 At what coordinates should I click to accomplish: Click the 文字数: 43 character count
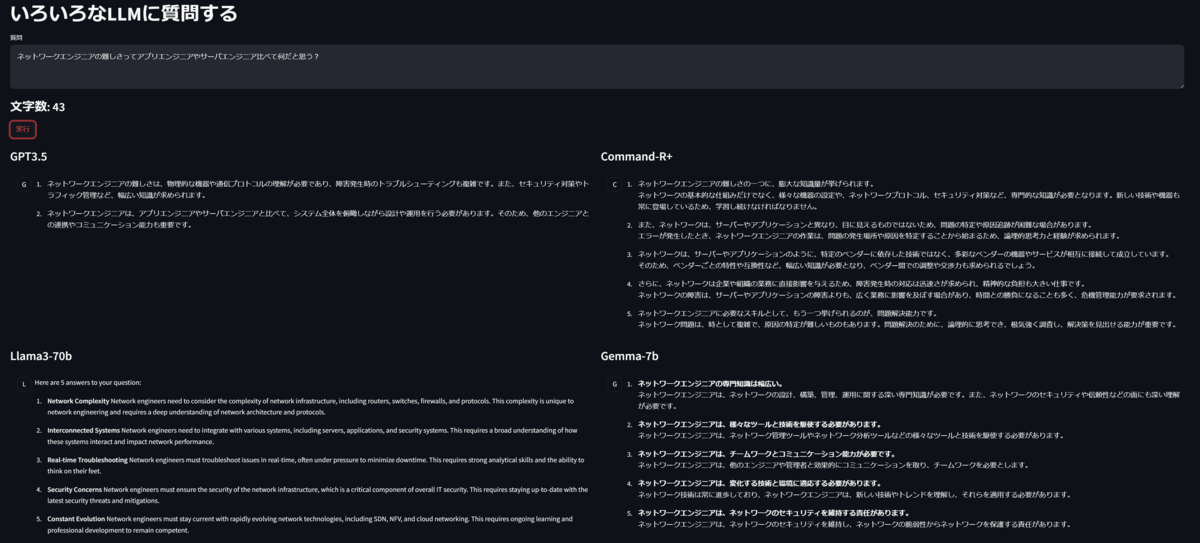[38, 106]
